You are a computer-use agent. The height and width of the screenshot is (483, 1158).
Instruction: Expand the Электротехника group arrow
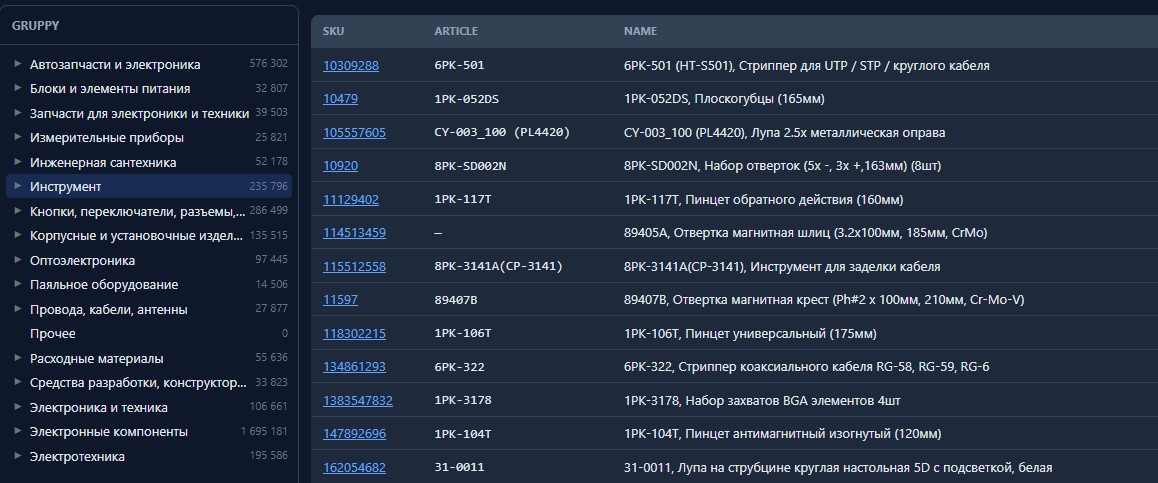coord(18,456)
